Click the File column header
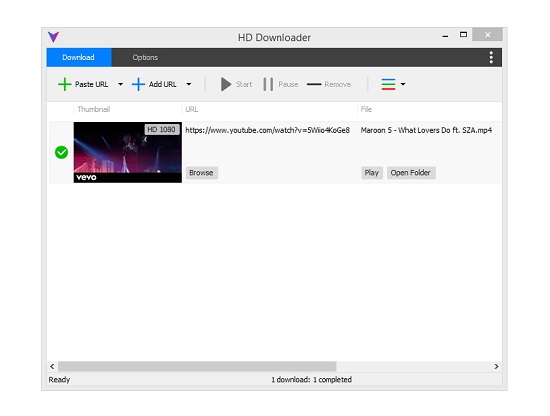Viewport: 550px width, 416px height. tap(366, 109)
